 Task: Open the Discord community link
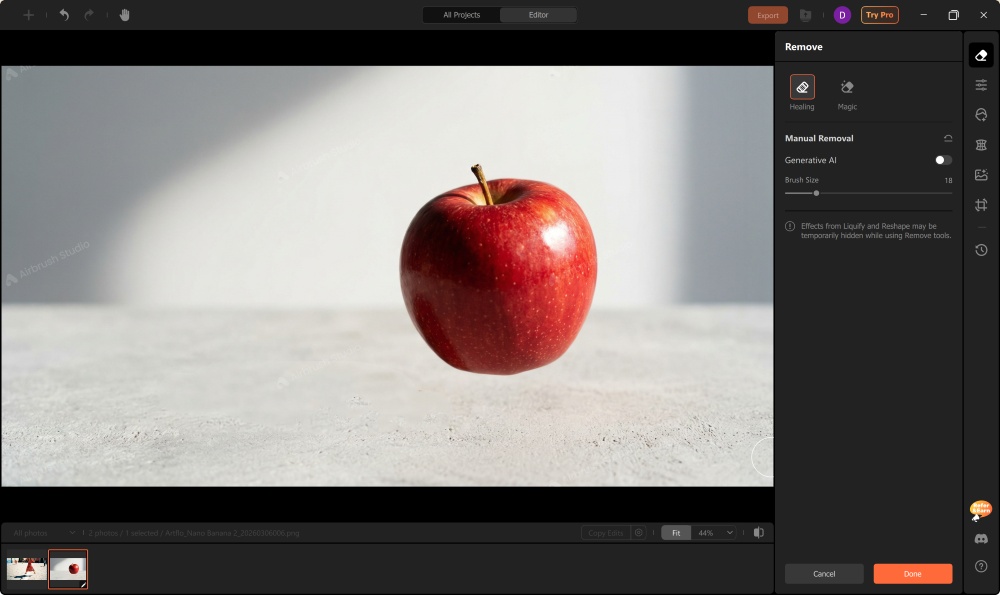click(x=979, y=538)
